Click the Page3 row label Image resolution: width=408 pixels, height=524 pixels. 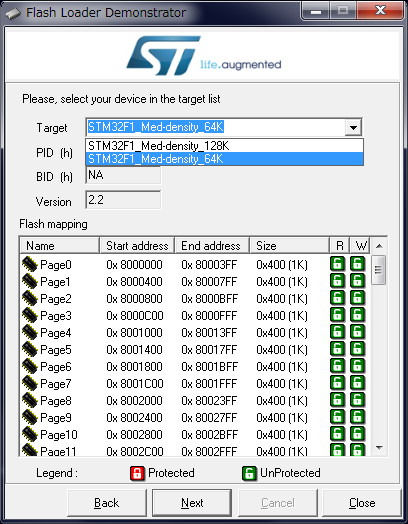pyautogui.click(x=56, y=316)
